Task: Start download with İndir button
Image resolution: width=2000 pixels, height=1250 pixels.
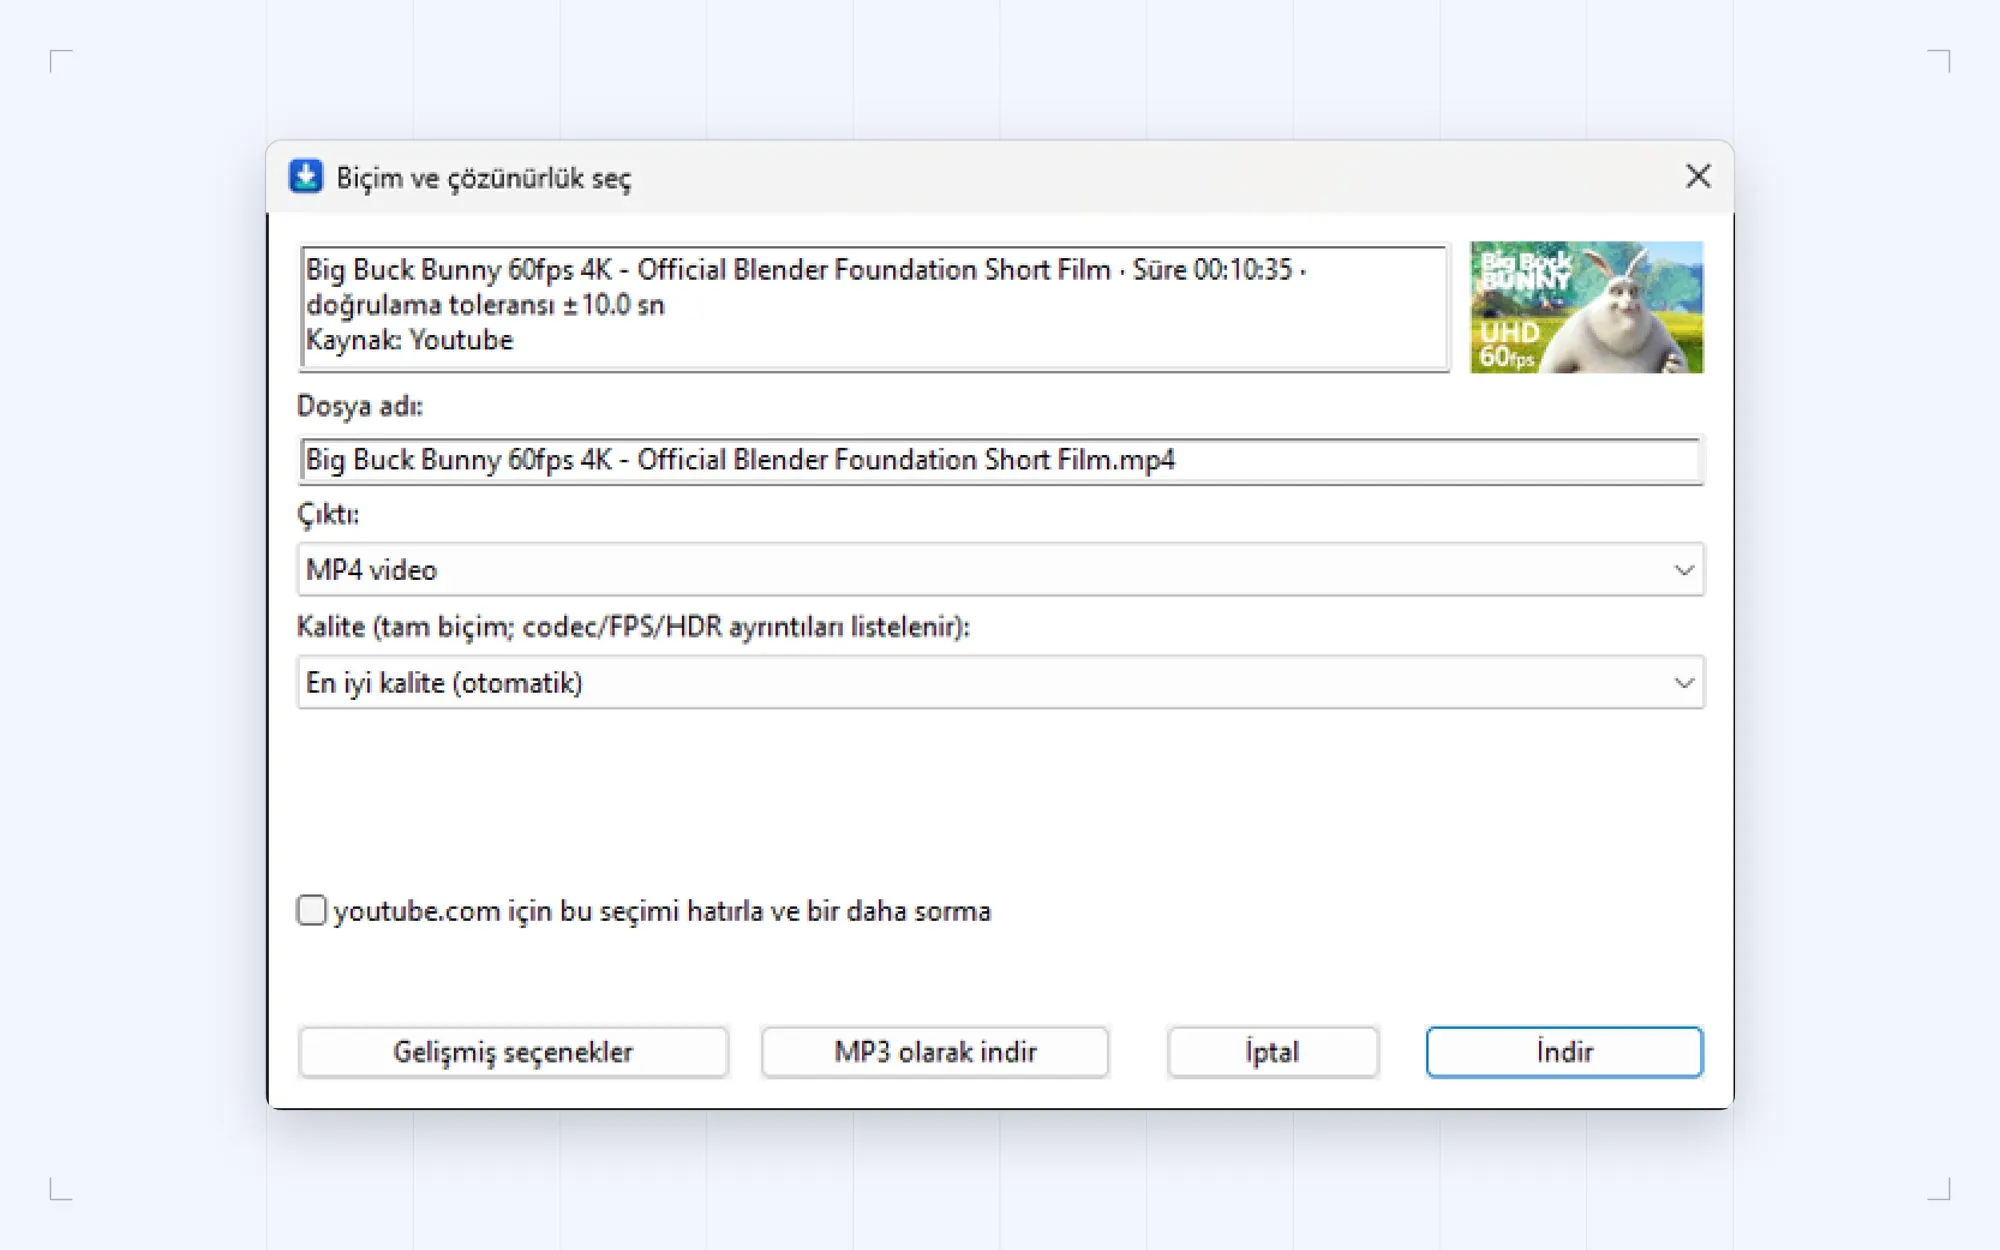Action: pyautogui.click(x=1564, y=1052)
